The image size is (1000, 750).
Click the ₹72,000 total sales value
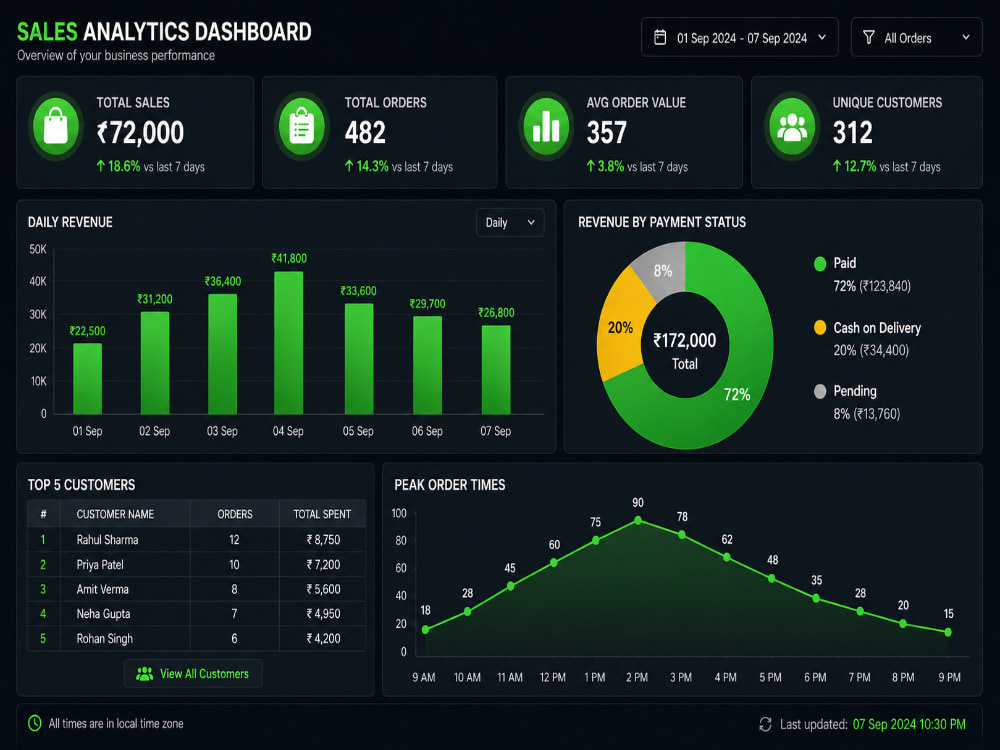[140, 133]
